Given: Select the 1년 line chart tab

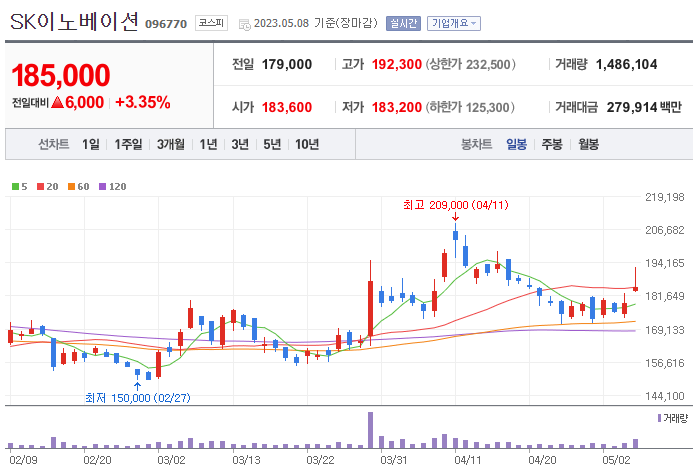Looking at the screenshot, I should point(208,144).
